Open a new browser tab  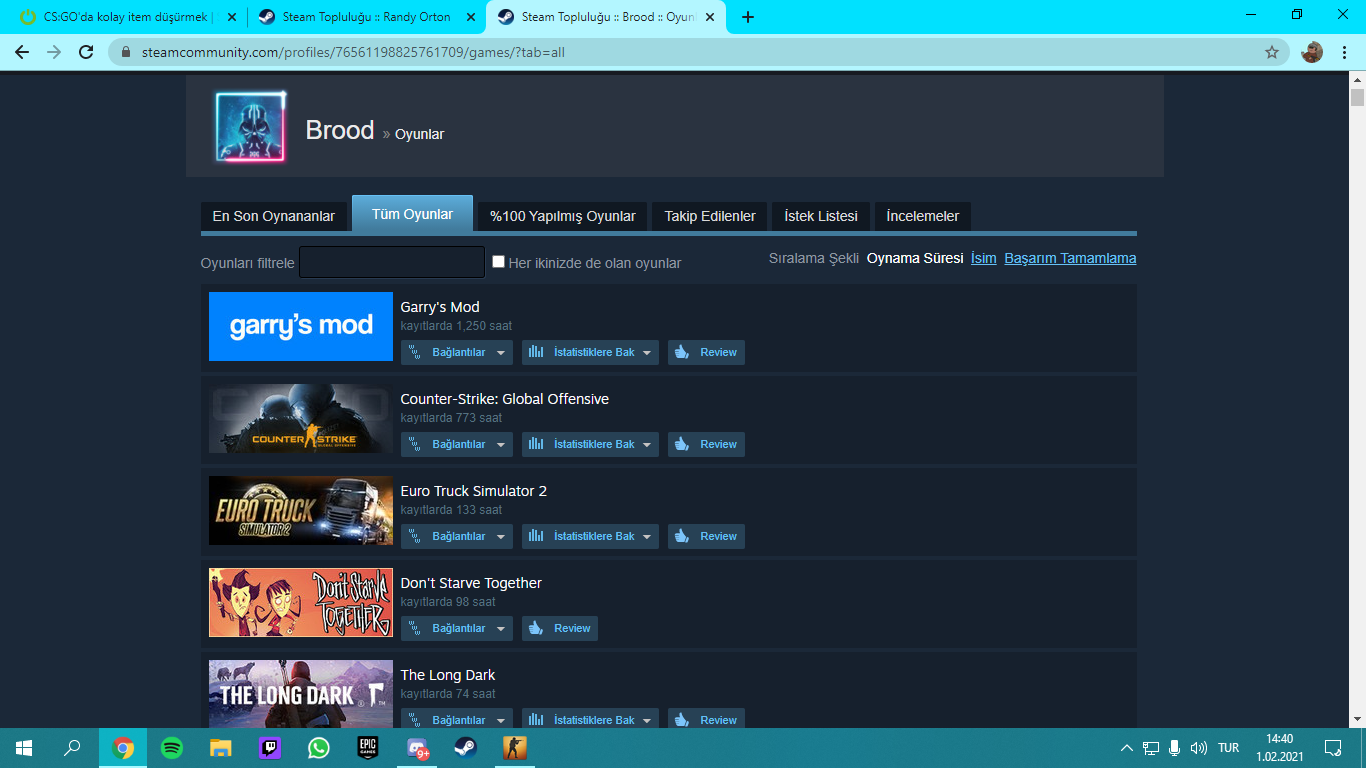click(748, 17)
